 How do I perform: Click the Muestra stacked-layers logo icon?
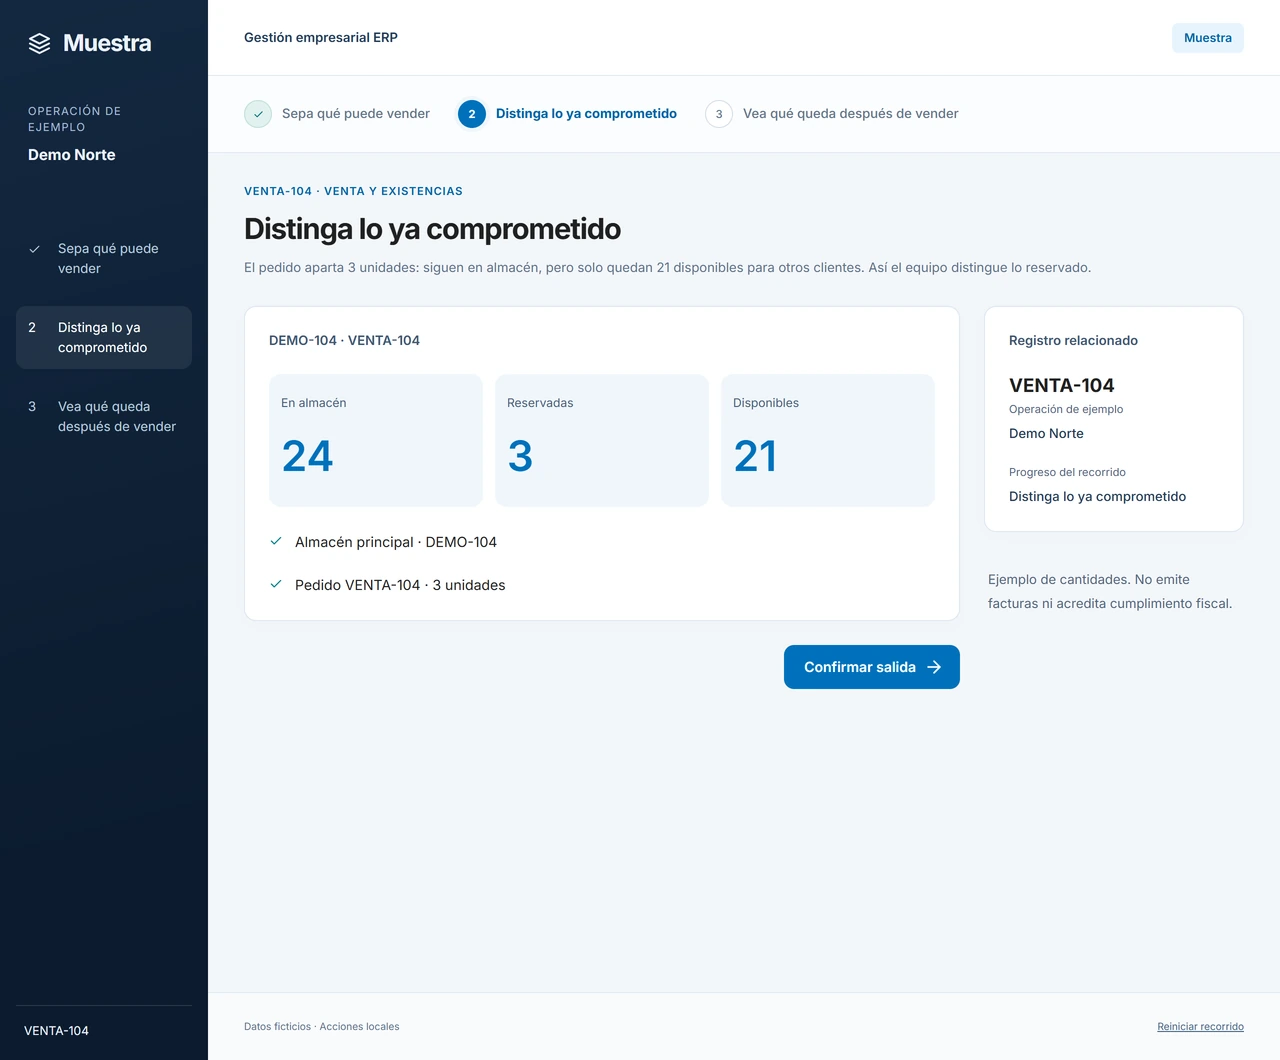point(39,43)
